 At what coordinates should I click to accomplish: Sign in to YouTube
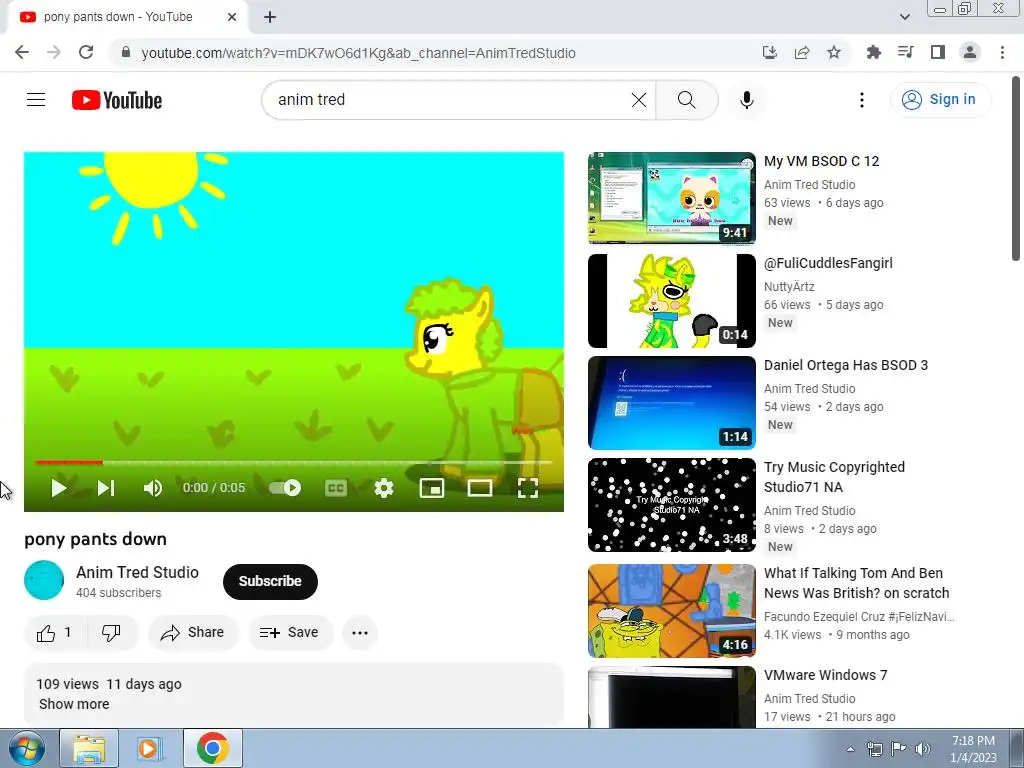[x=940, y=99]
